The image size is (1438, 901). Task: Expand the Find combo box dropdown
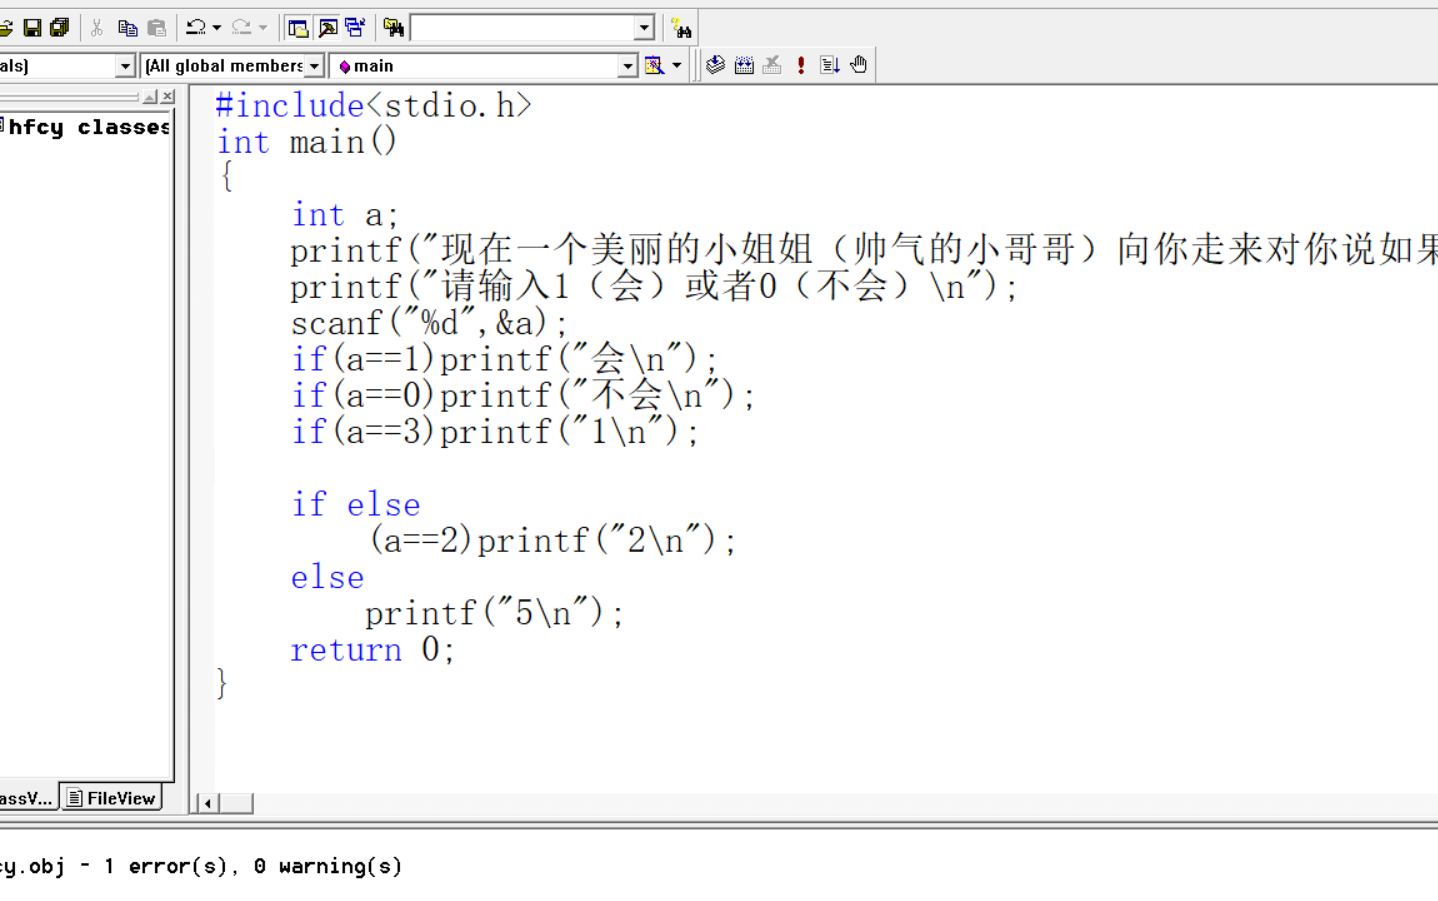point(645,28)
